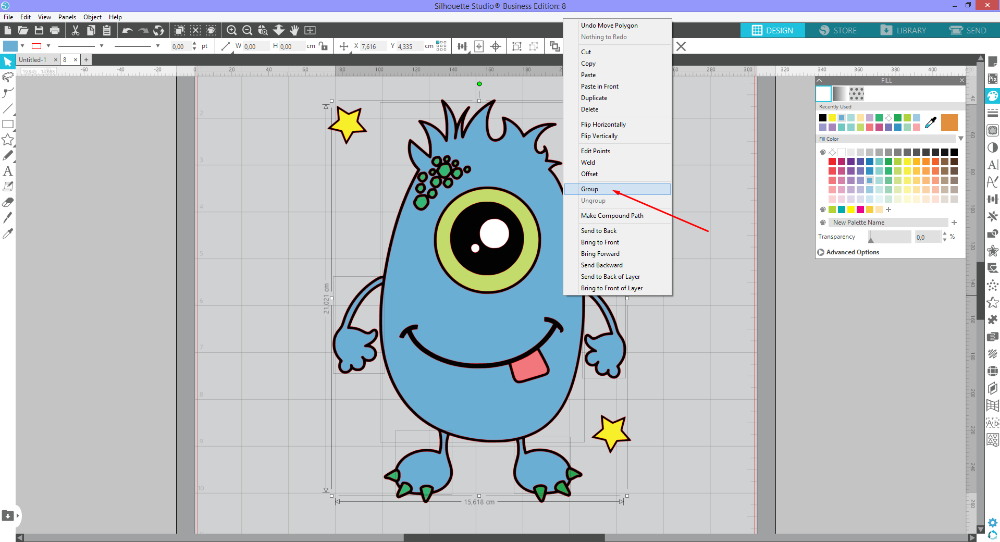Add a new document tab with plus button
Image resolution: width=1000 pixels, height=542 pixels.
click(86, 59)
